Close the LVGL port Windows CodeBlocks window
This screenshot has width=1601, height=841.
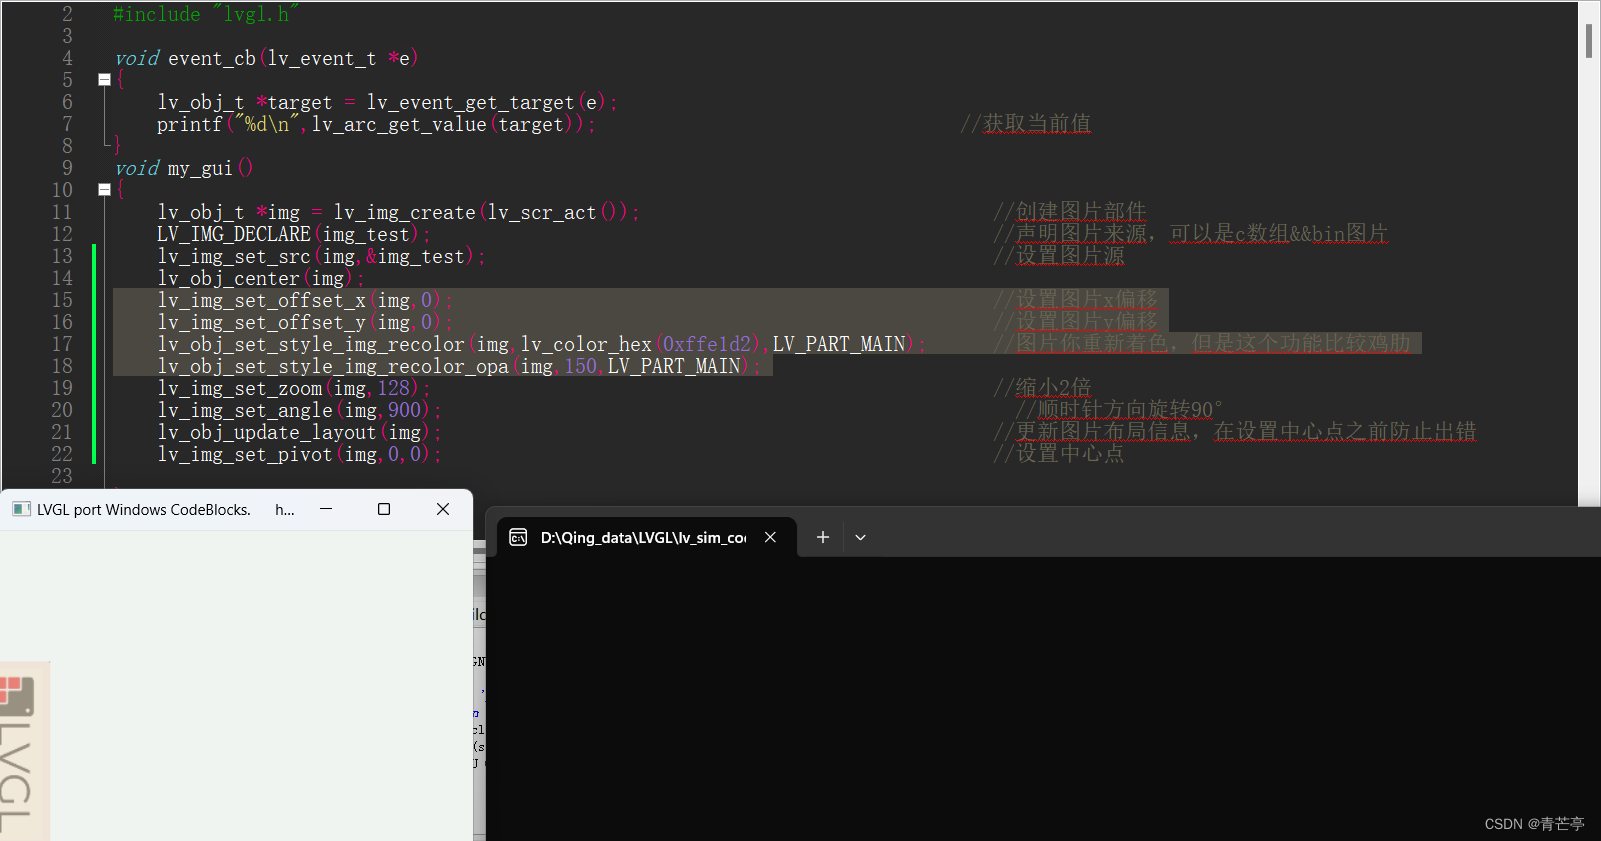click(x=443, y=509)
